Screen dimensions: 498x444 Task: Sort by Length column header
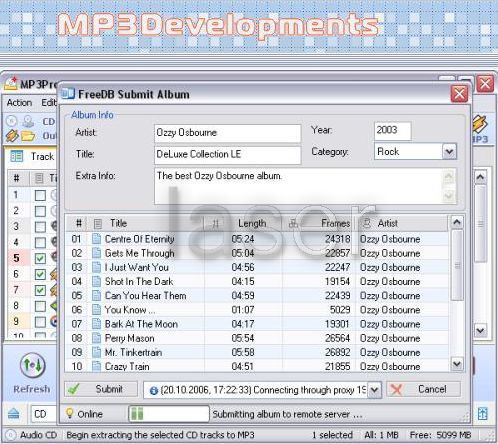point(243,223)
